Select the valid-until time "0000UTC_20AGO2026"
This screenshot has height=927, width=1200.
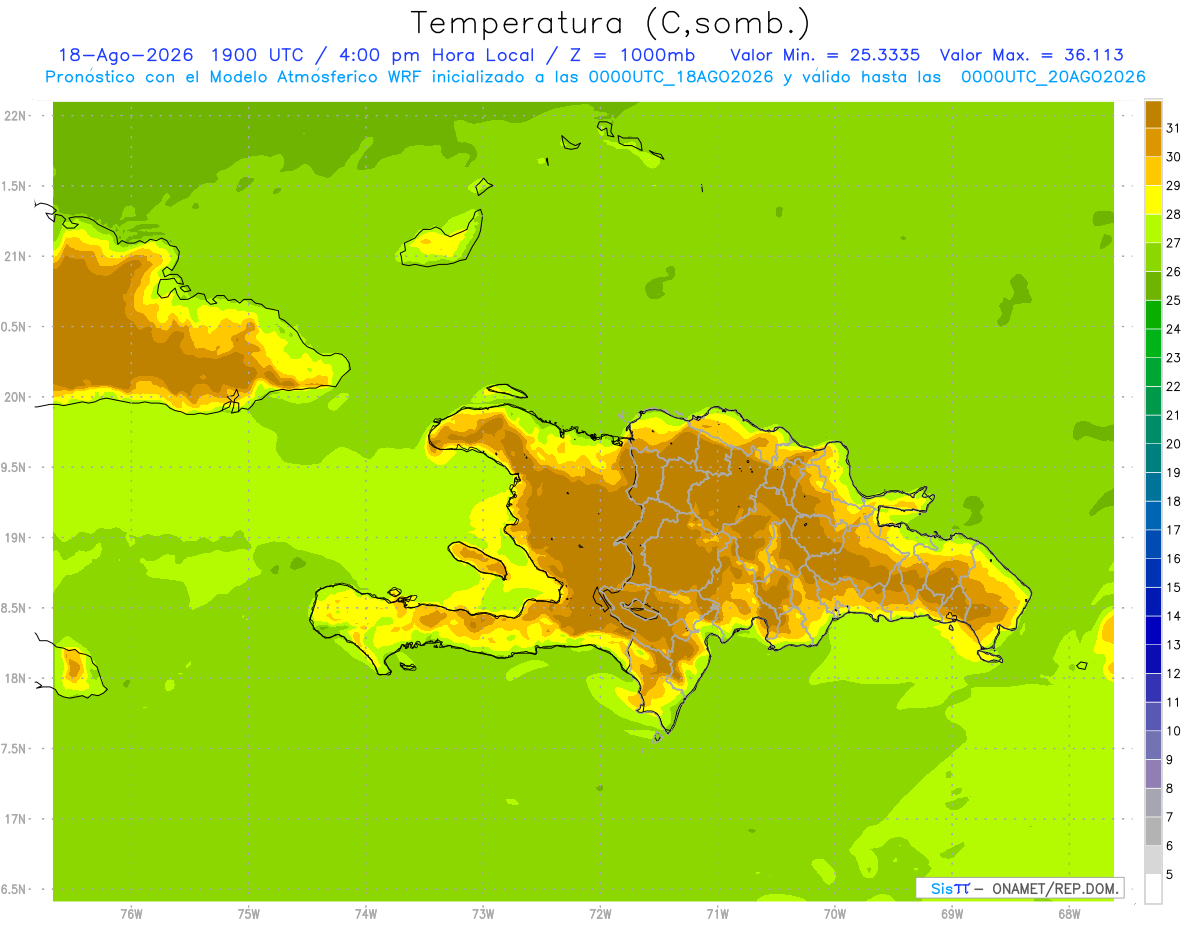(x=1053, y=77)
